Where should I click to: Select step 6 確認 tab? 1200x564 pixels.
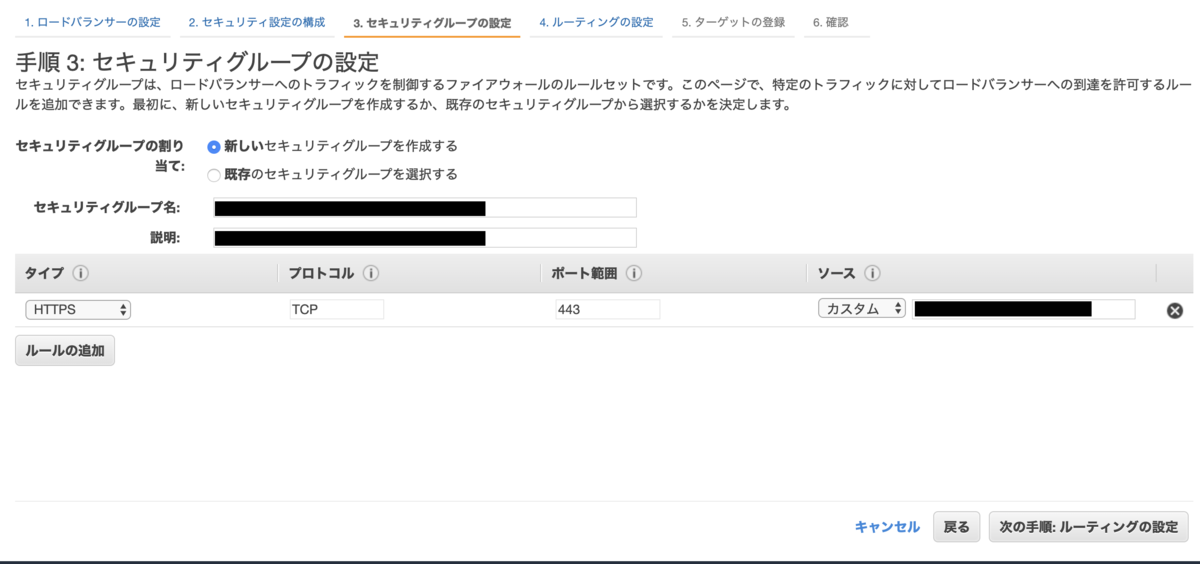pyautogui.click(x=831, y=22)
